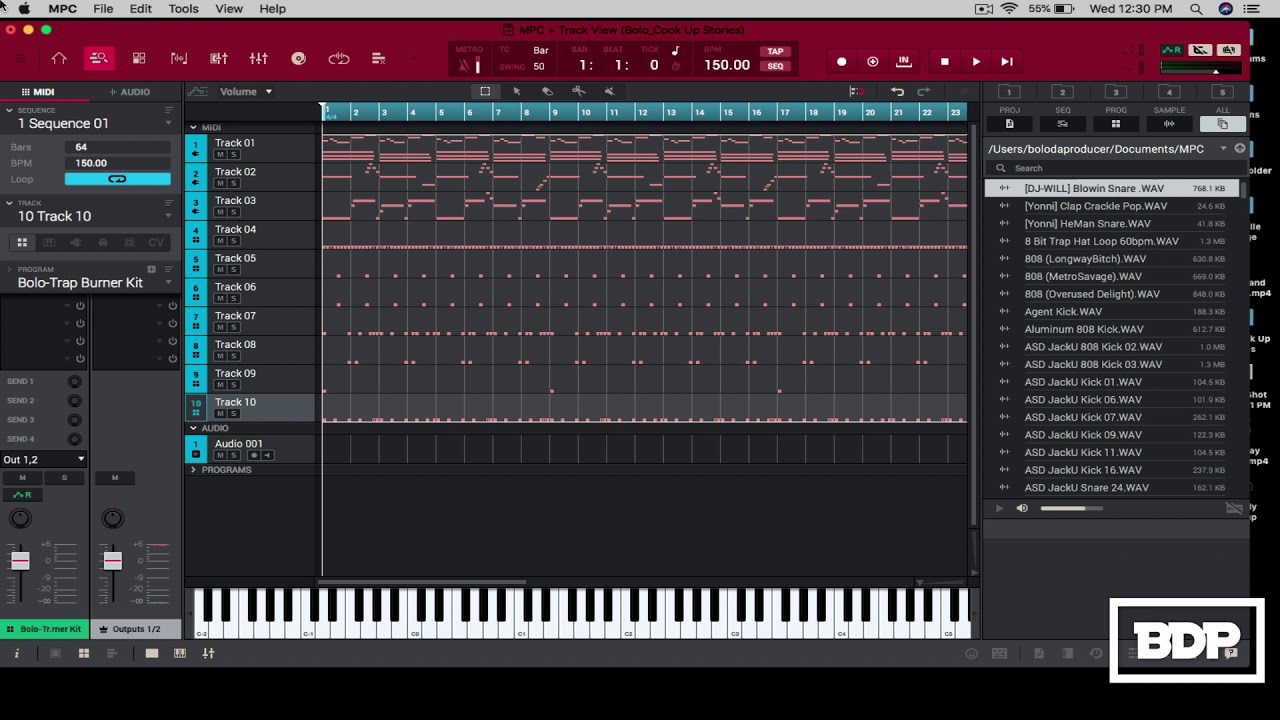Open the next sequence list icon

(378, 59)
